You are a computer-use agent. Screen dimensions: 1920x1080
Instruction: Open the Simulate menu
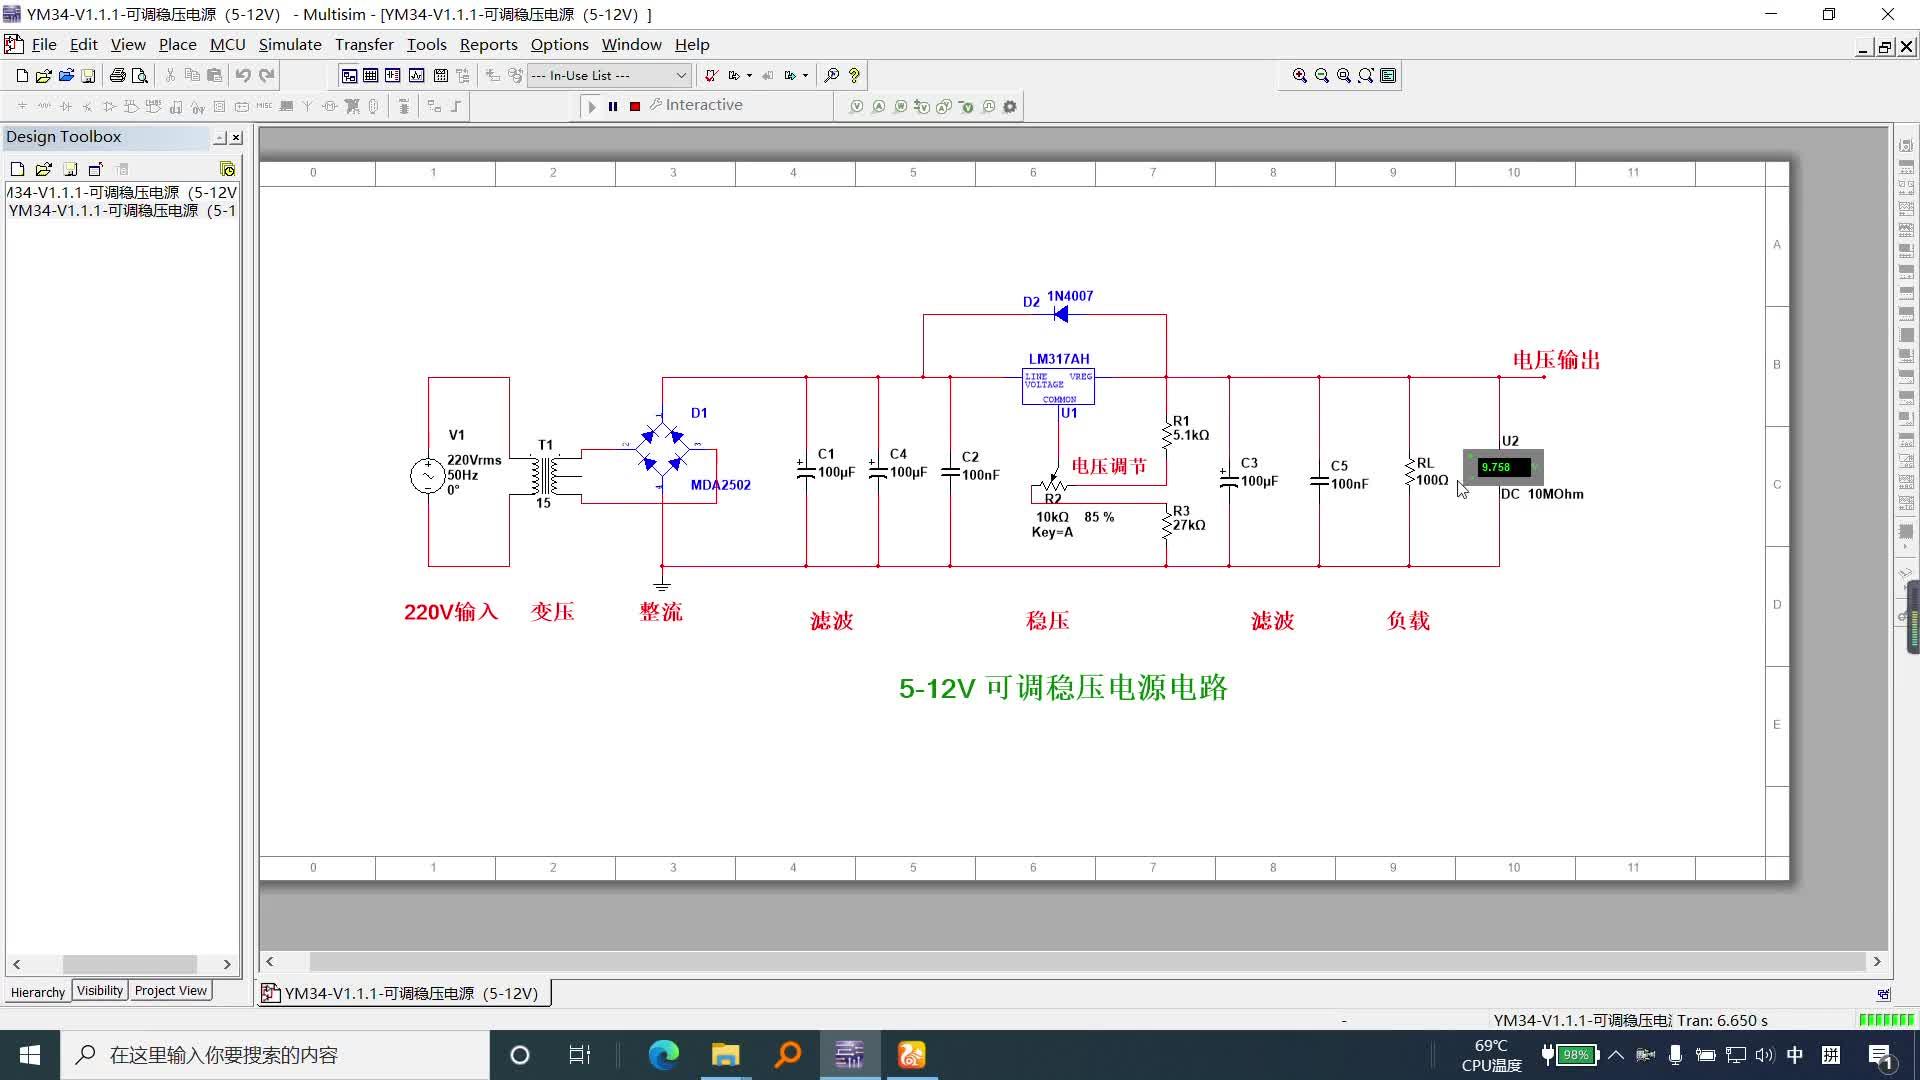point(290,44)
